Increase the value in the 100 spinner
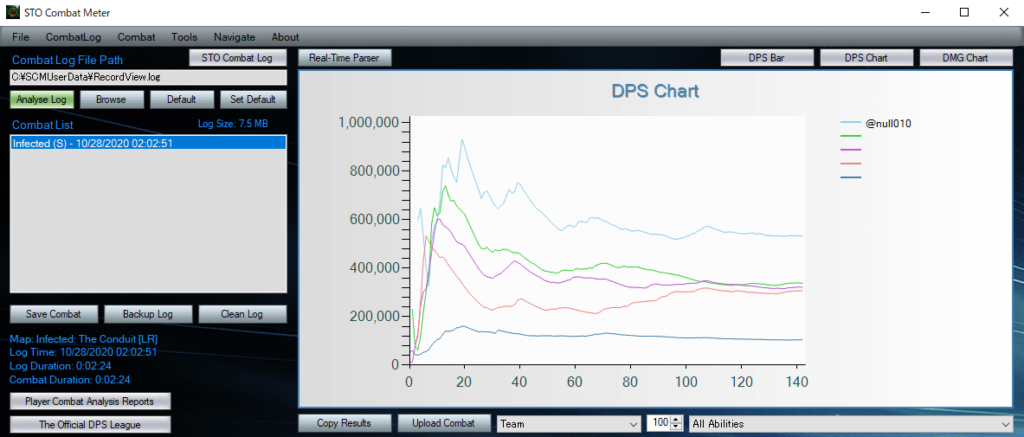This screenshot has width=1024, height=437. pyautogui.click(x=677, y=420)
